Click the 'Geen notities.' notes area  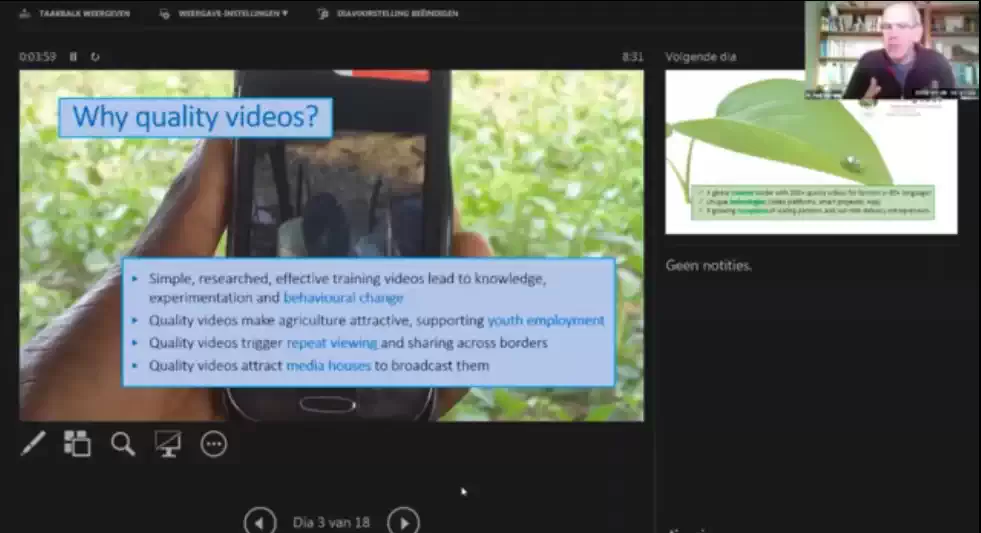pyautogui.click(x=709, y=265)
